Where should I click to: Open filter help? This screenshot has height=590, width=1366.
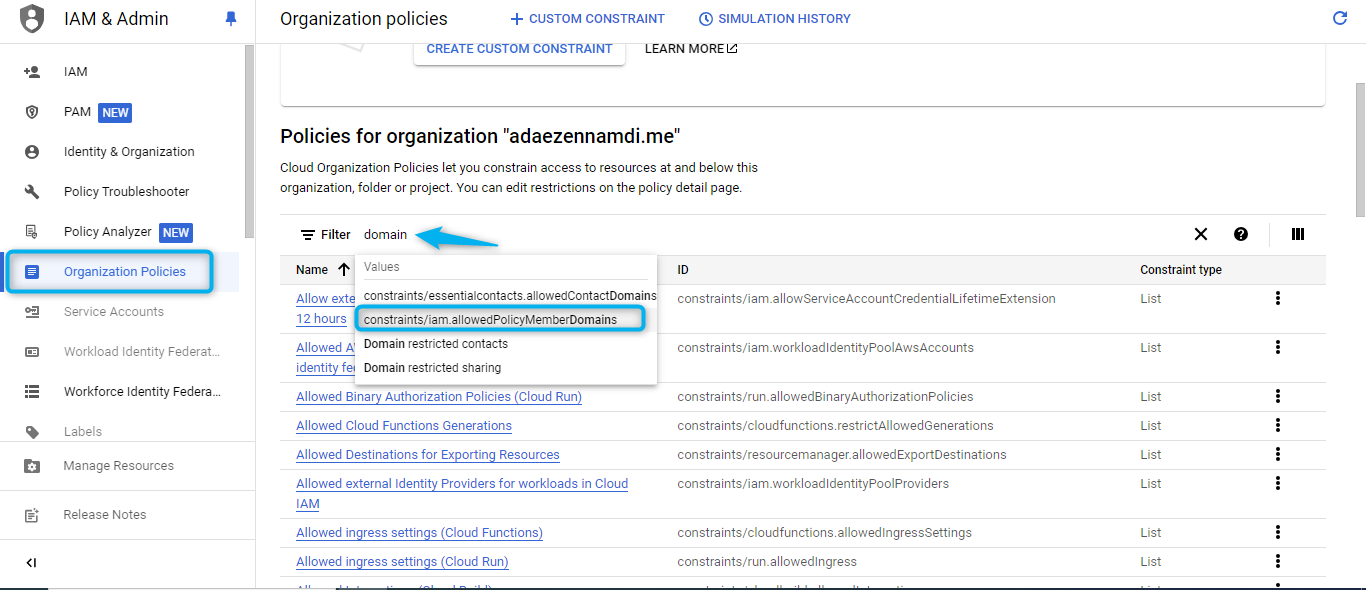tap(1241, 234)
